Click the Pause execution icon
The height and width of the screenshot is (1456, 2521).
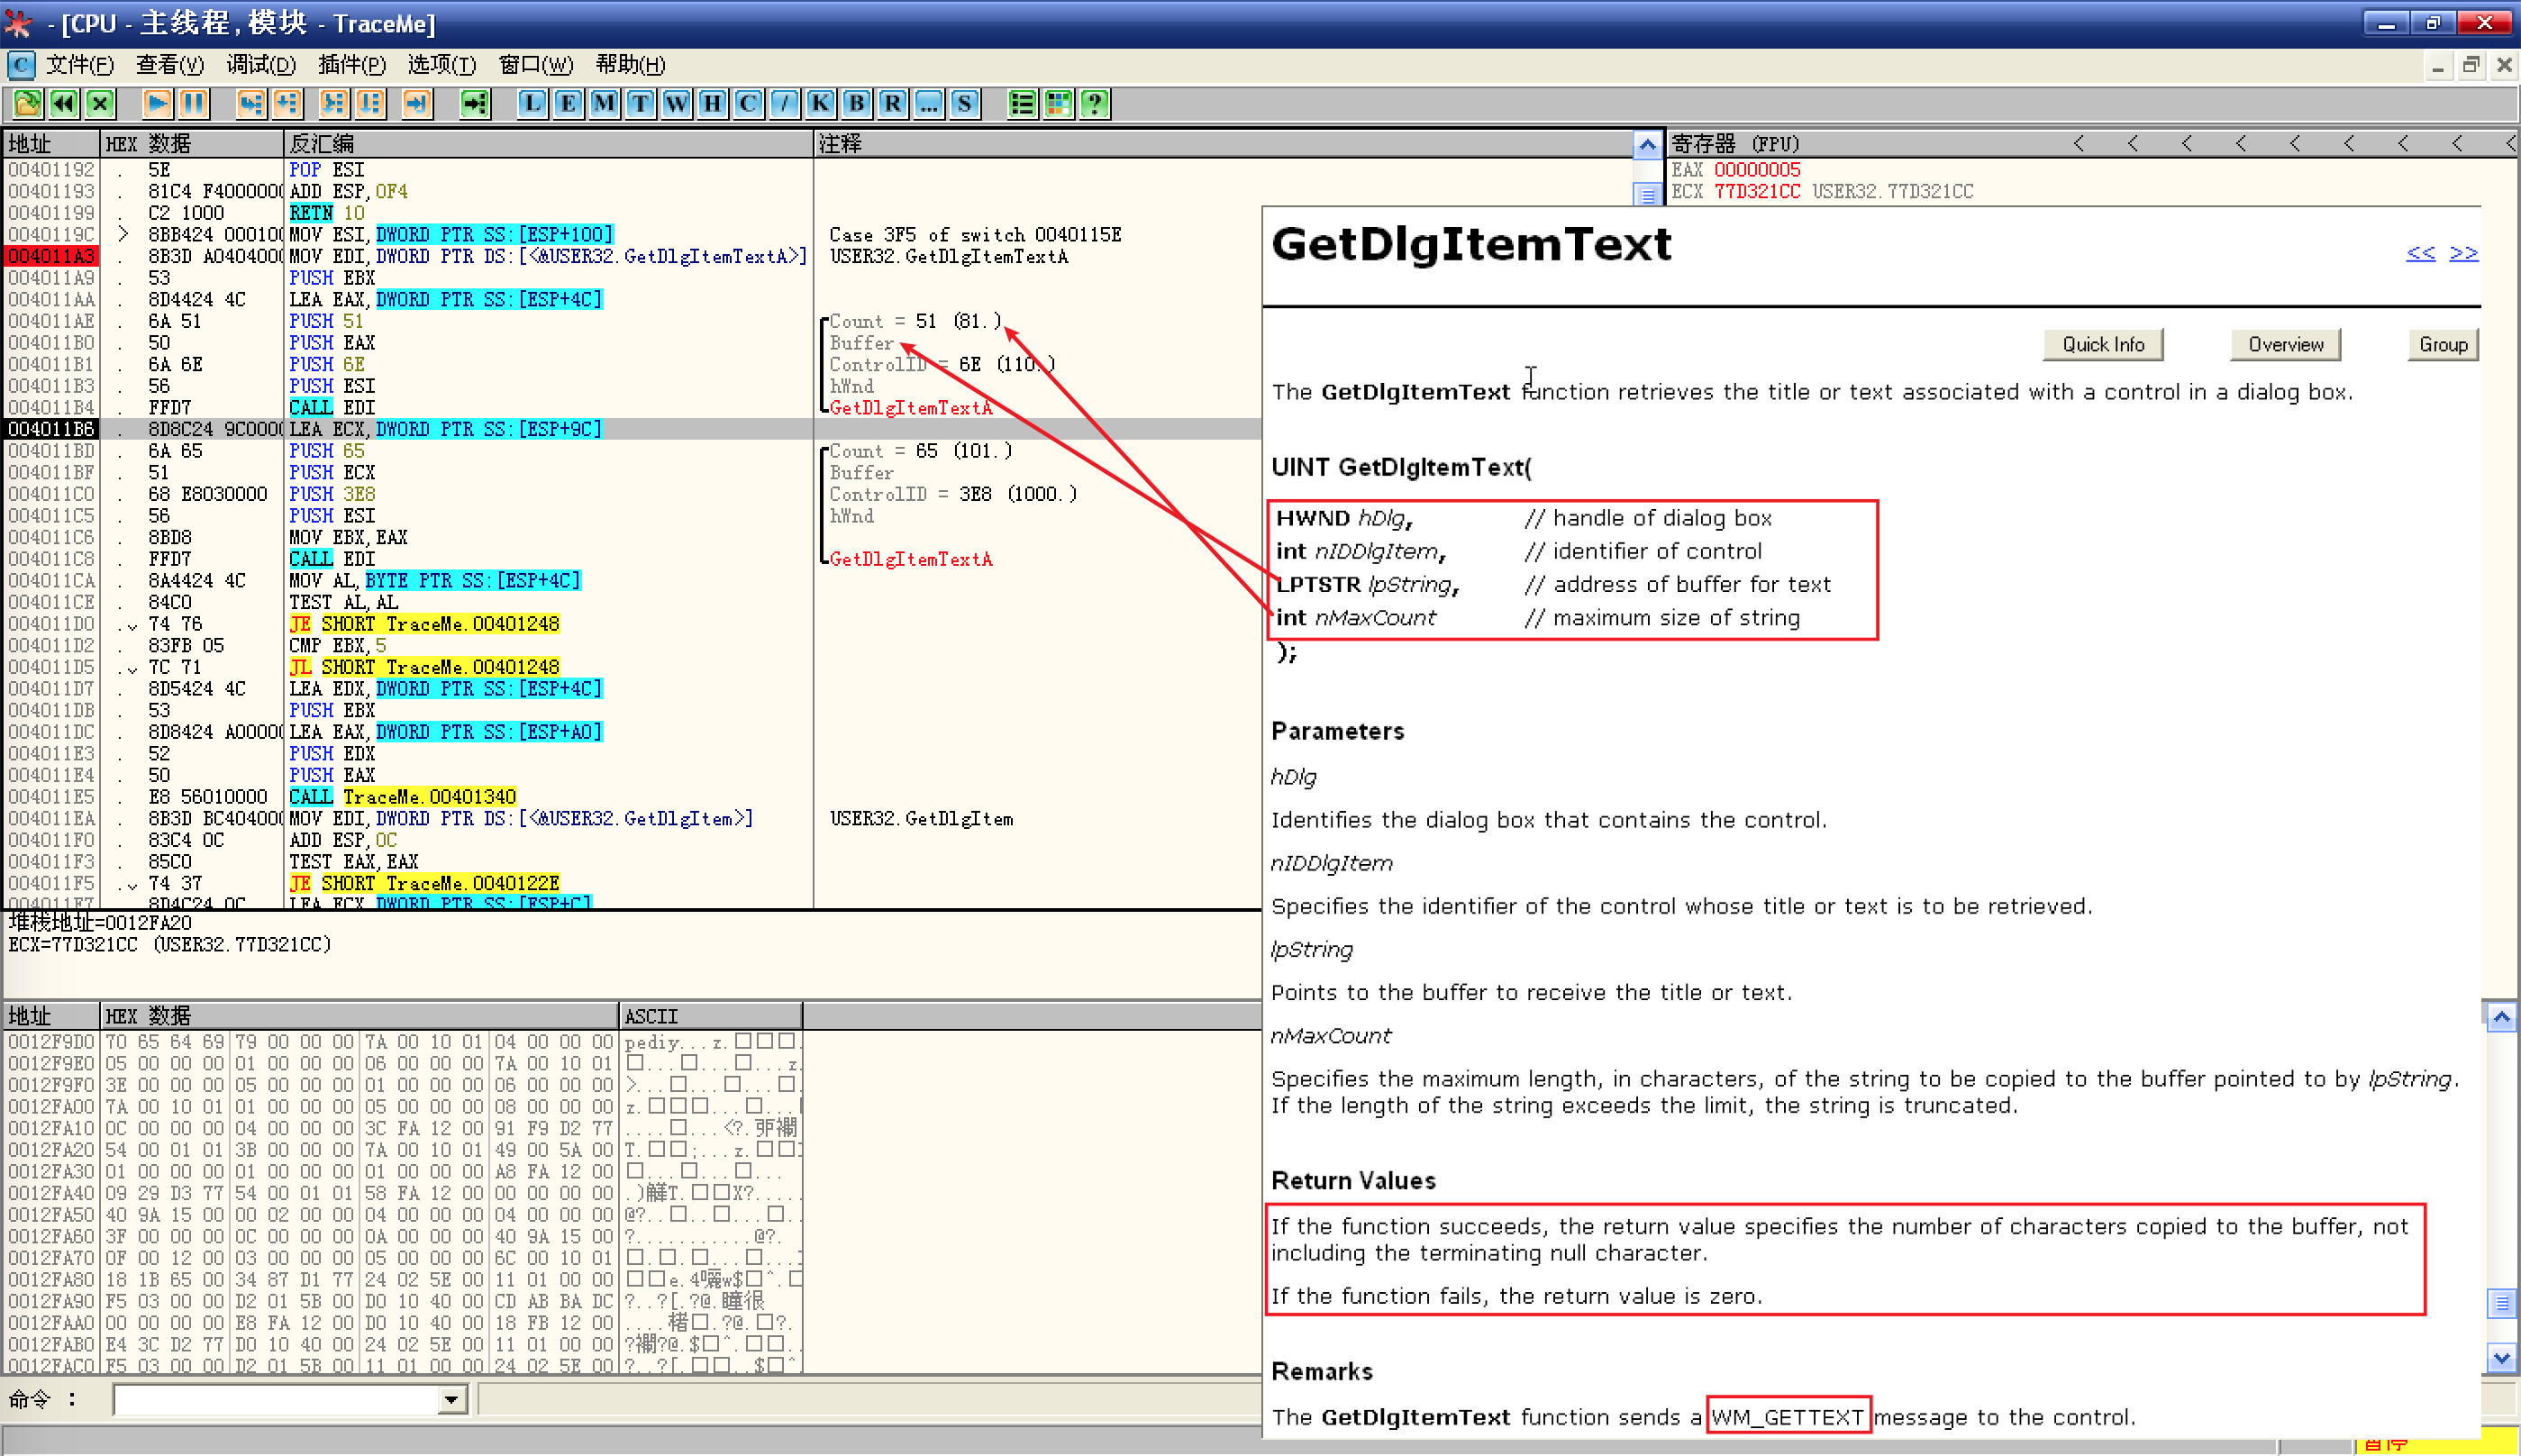(x=194, y=103)
